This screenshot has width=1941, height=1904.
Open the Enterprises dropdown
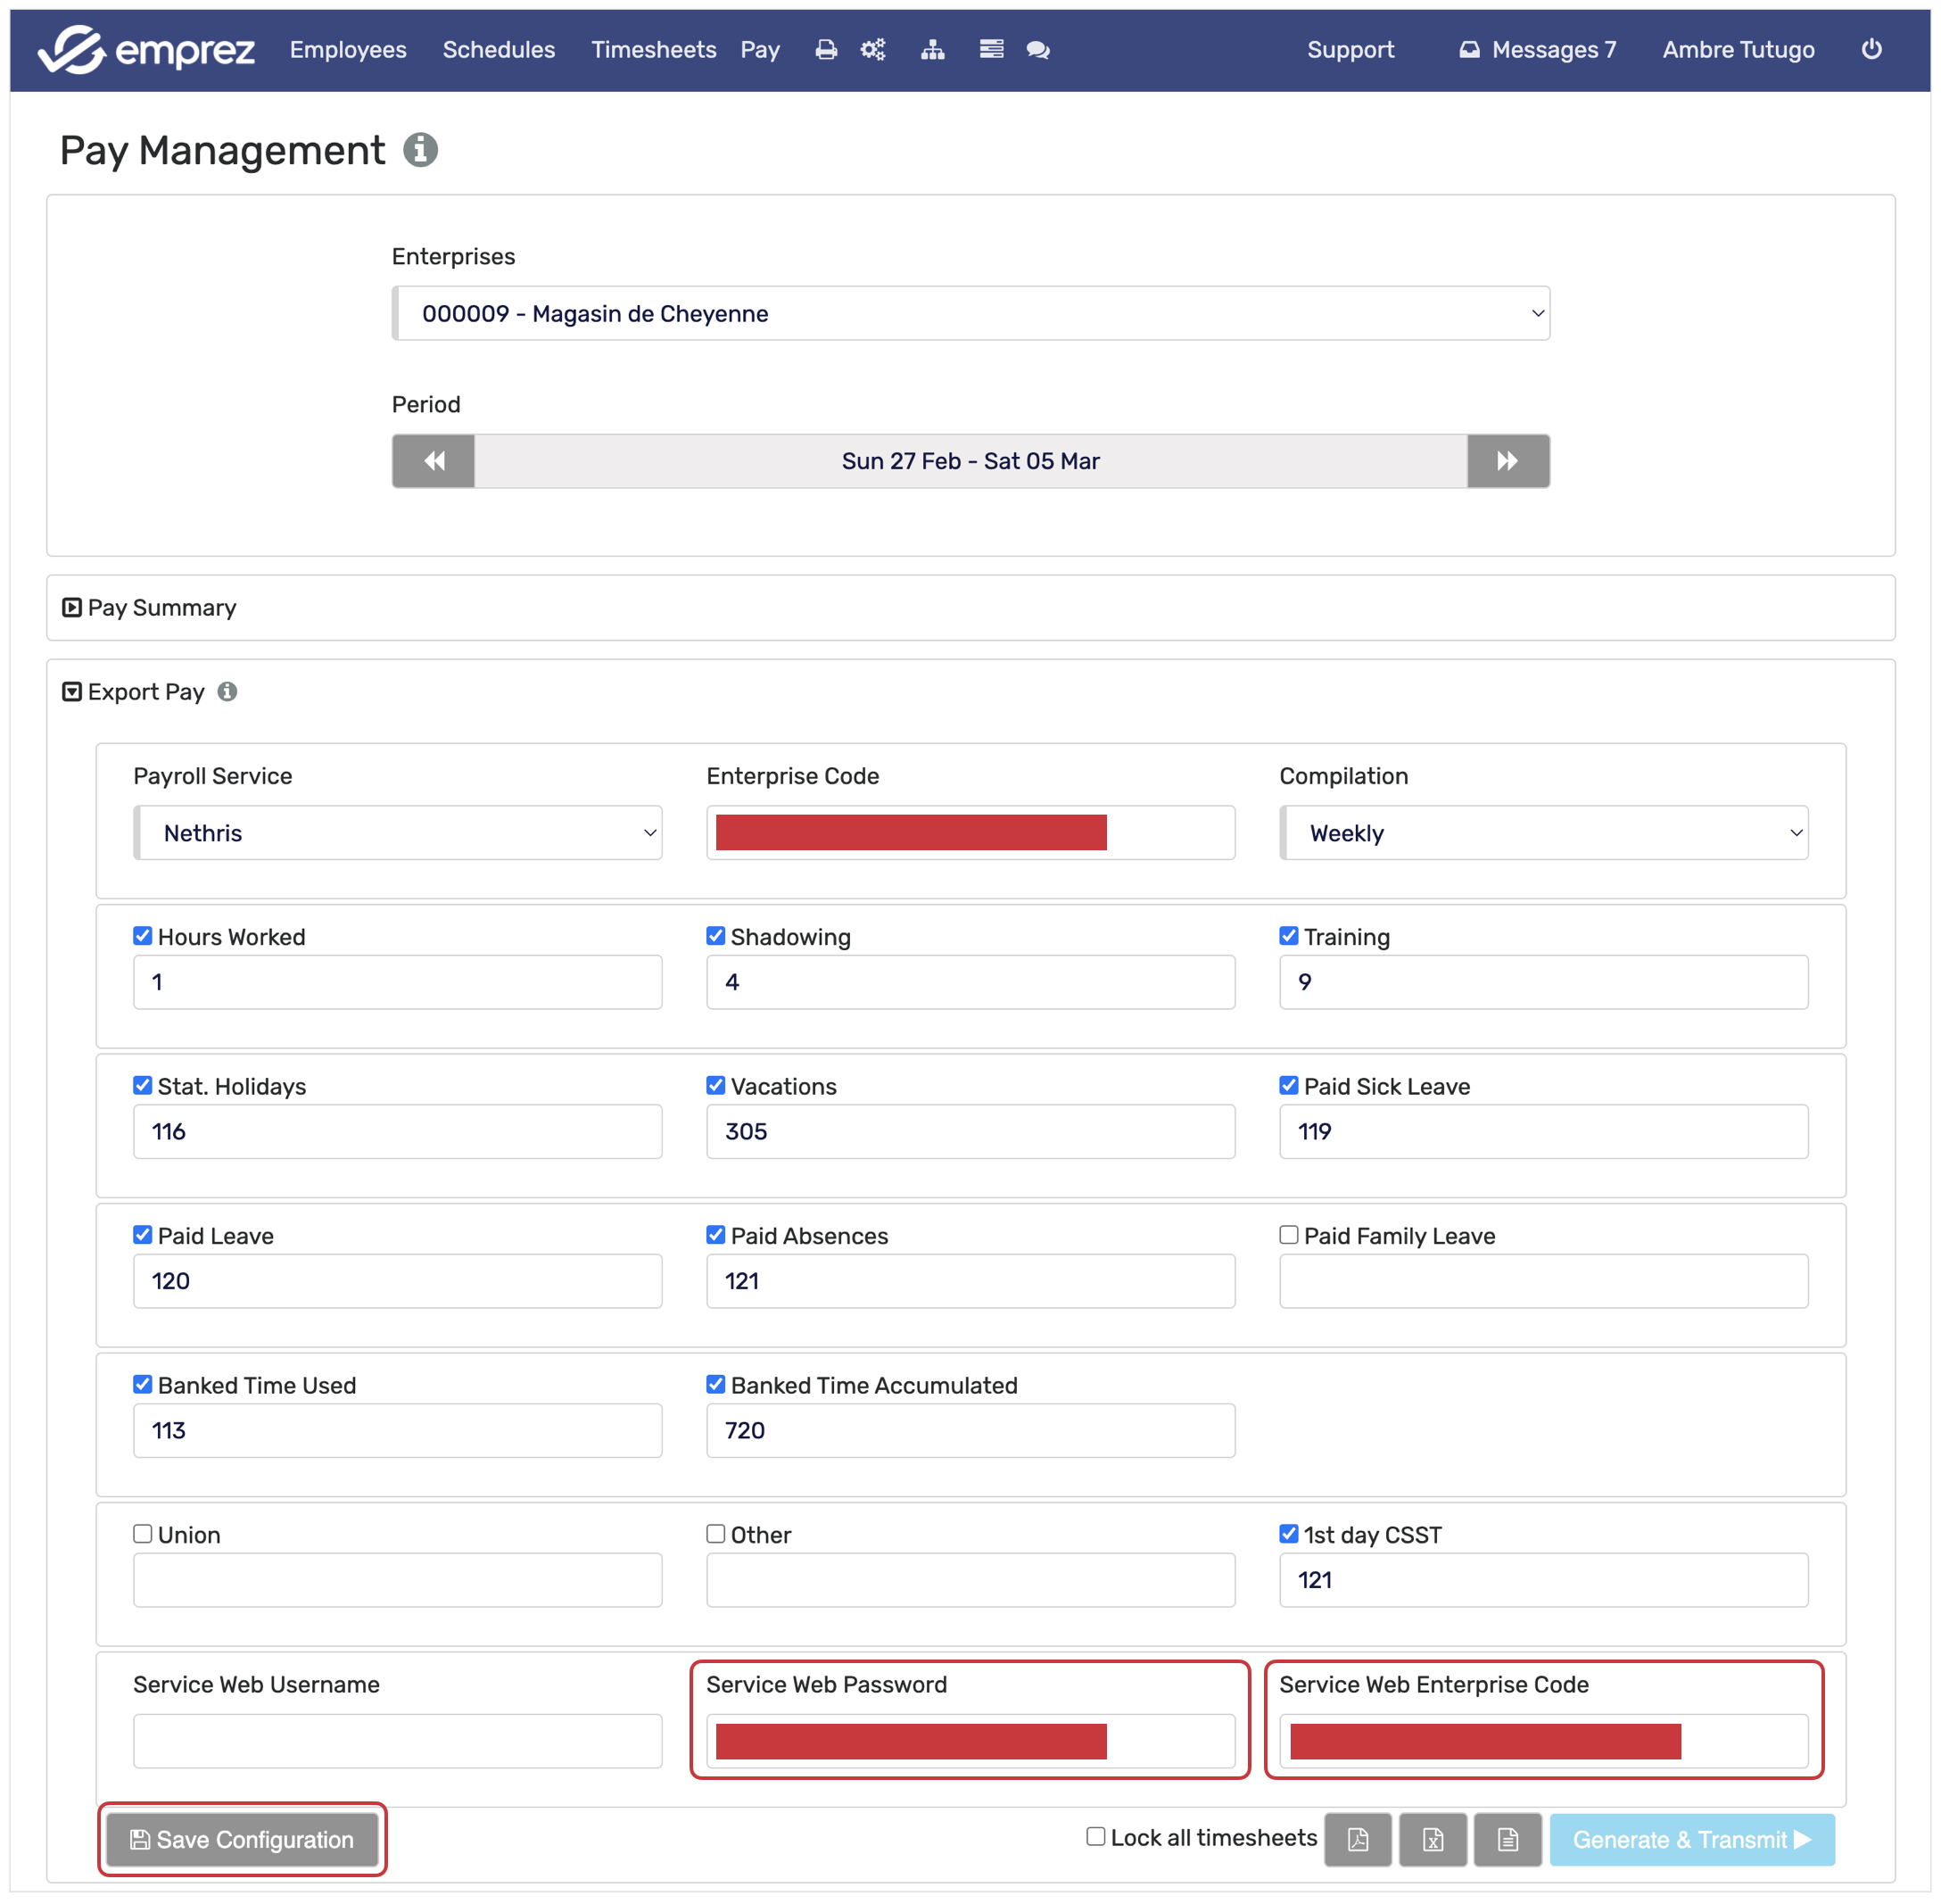970,314
